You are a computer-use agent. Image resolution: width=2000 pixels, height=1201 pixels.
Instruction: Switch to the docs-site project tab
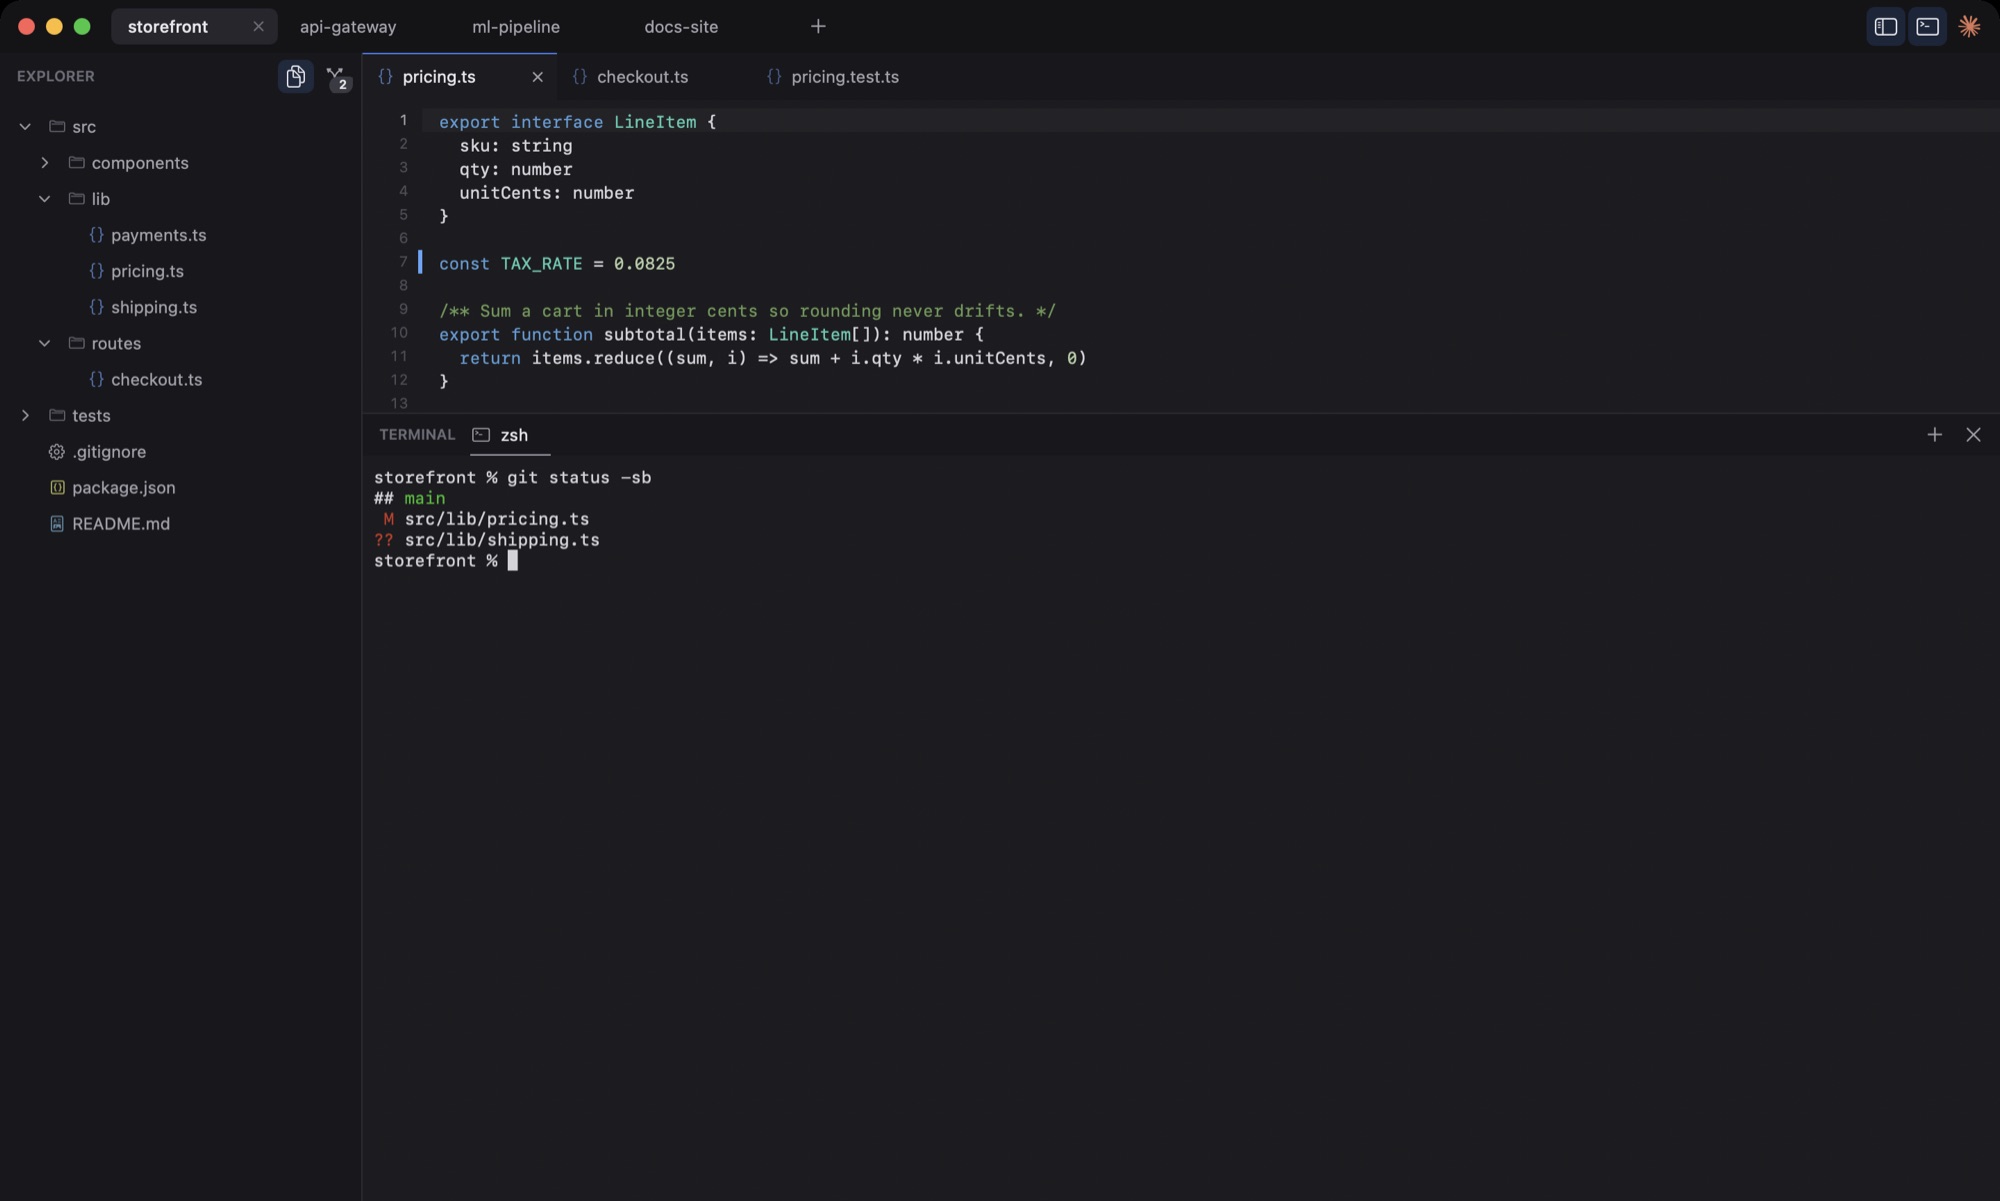tap(681, 27)
